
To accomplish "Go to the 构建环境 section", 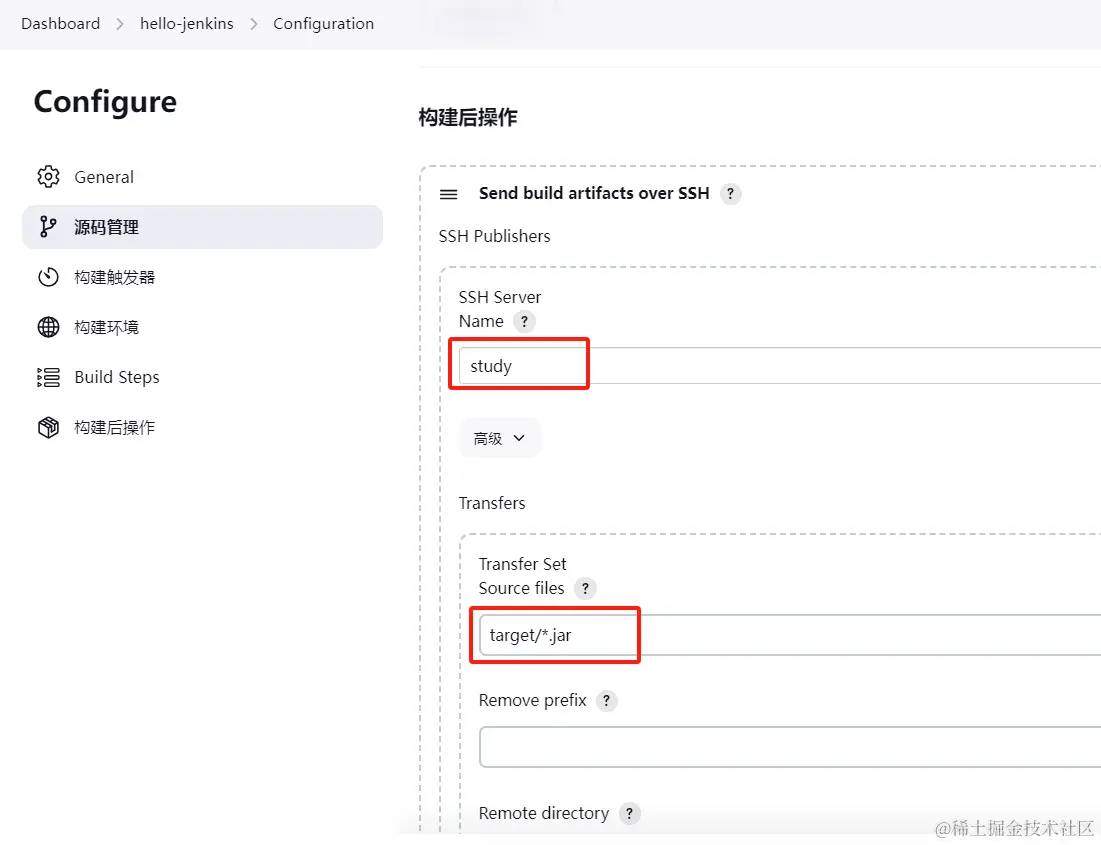I will point(202,327).
